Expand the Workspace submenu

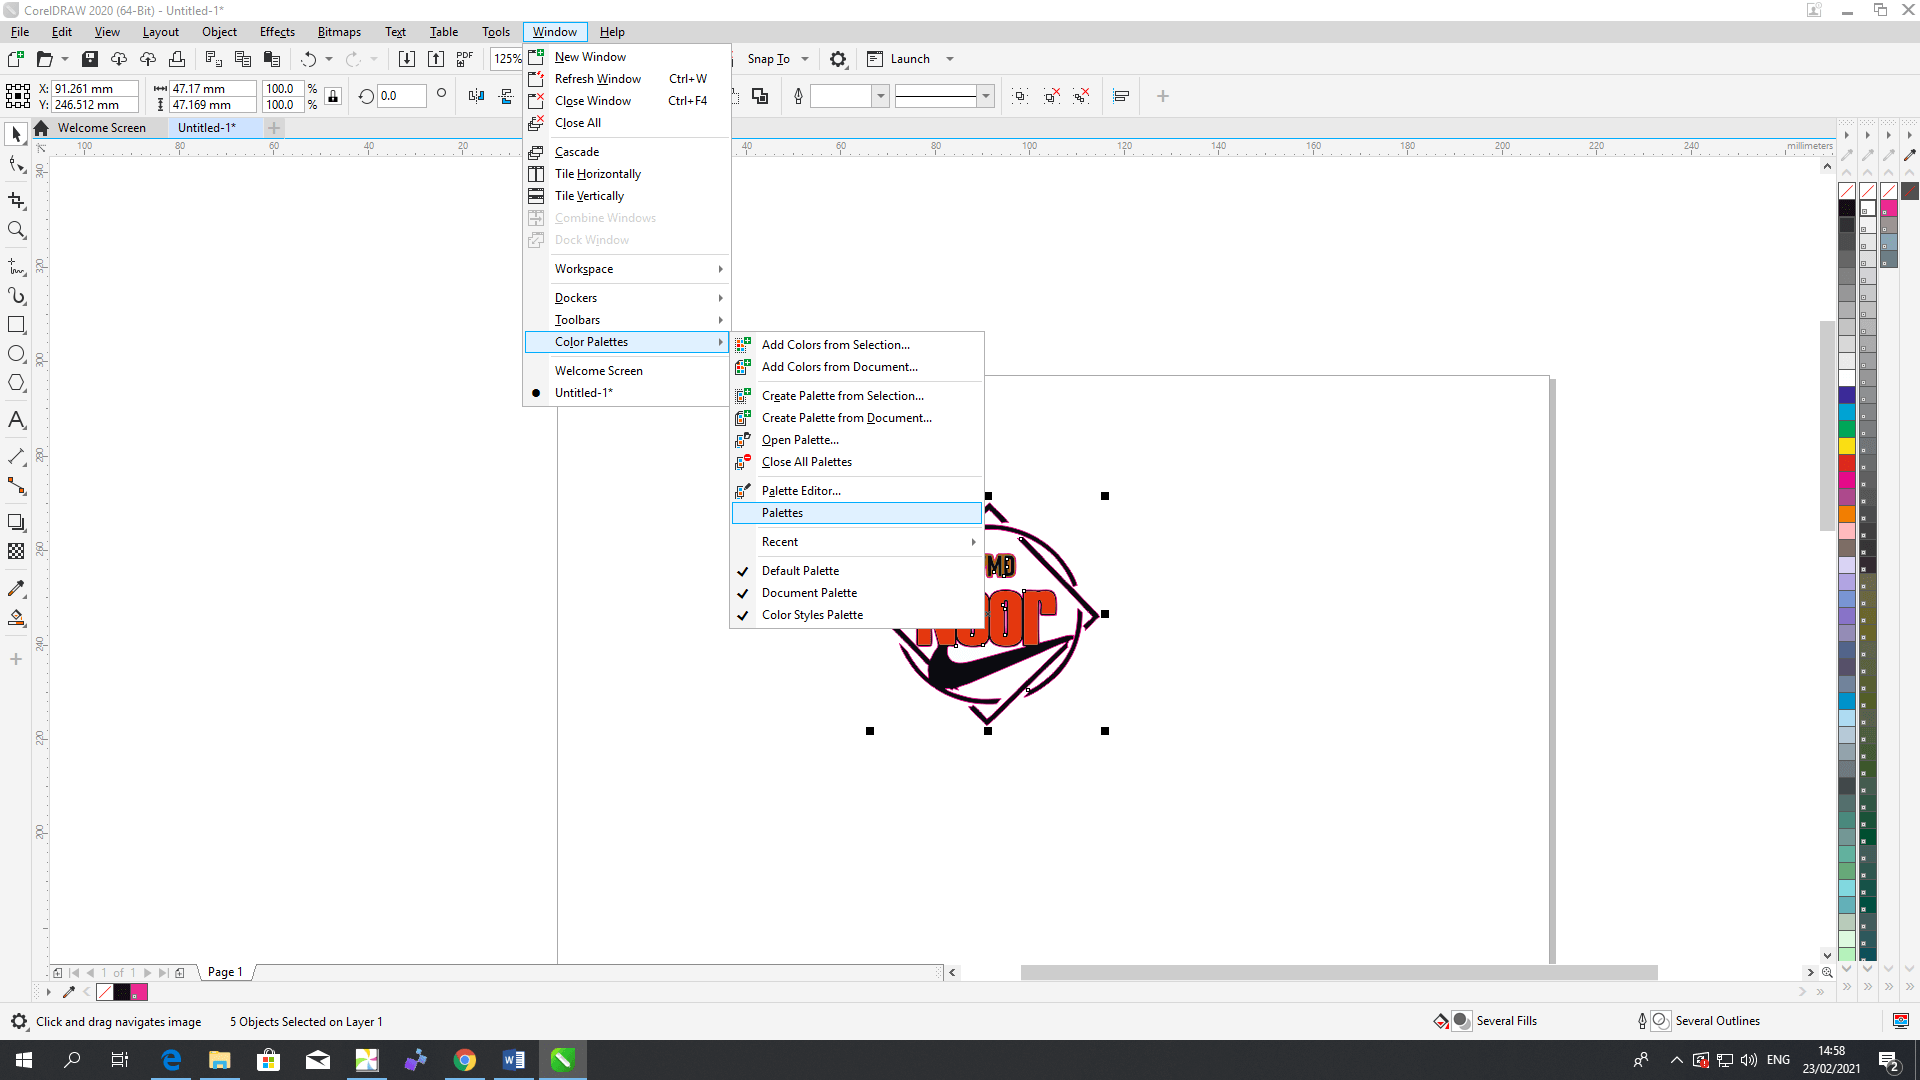point(626,269)
